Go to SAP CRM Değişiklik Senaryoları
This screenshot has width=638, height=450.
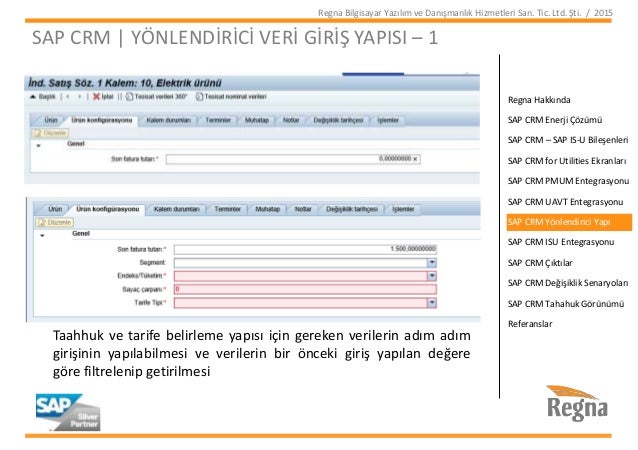point(568,283)
